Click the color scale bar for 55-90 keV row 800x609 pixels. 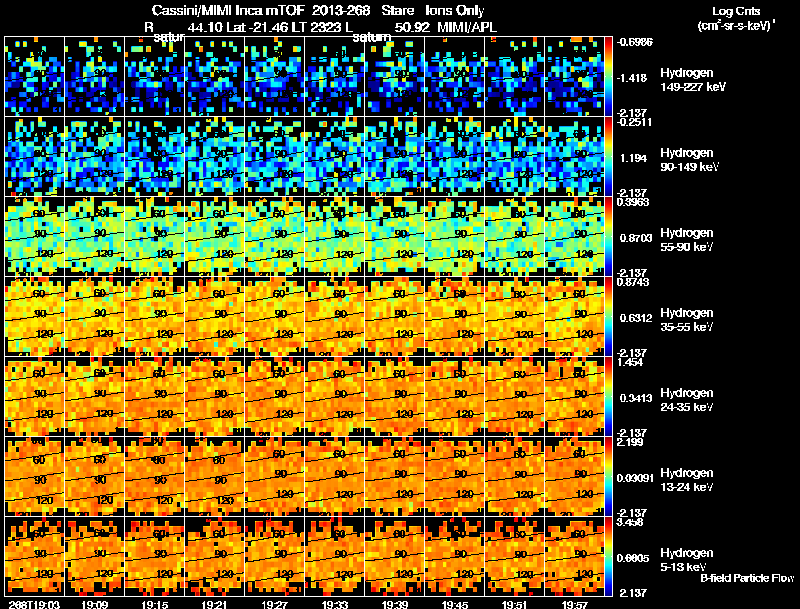pos(608,237)
